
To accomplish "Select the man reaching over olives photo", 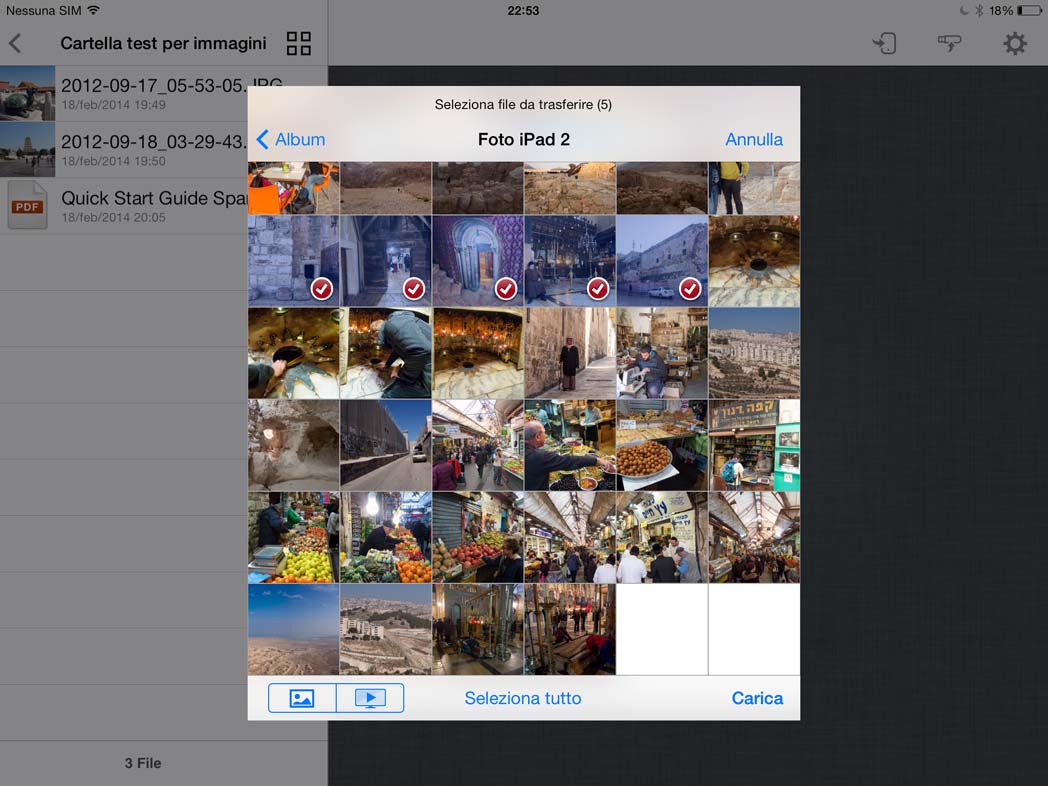I will (x=570, y=445).
